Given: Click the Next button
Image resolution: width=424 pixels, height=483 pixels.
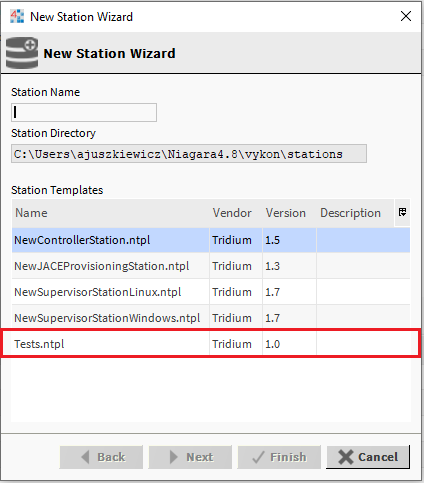Looking at the screenshot, I should tap(190, 457).
